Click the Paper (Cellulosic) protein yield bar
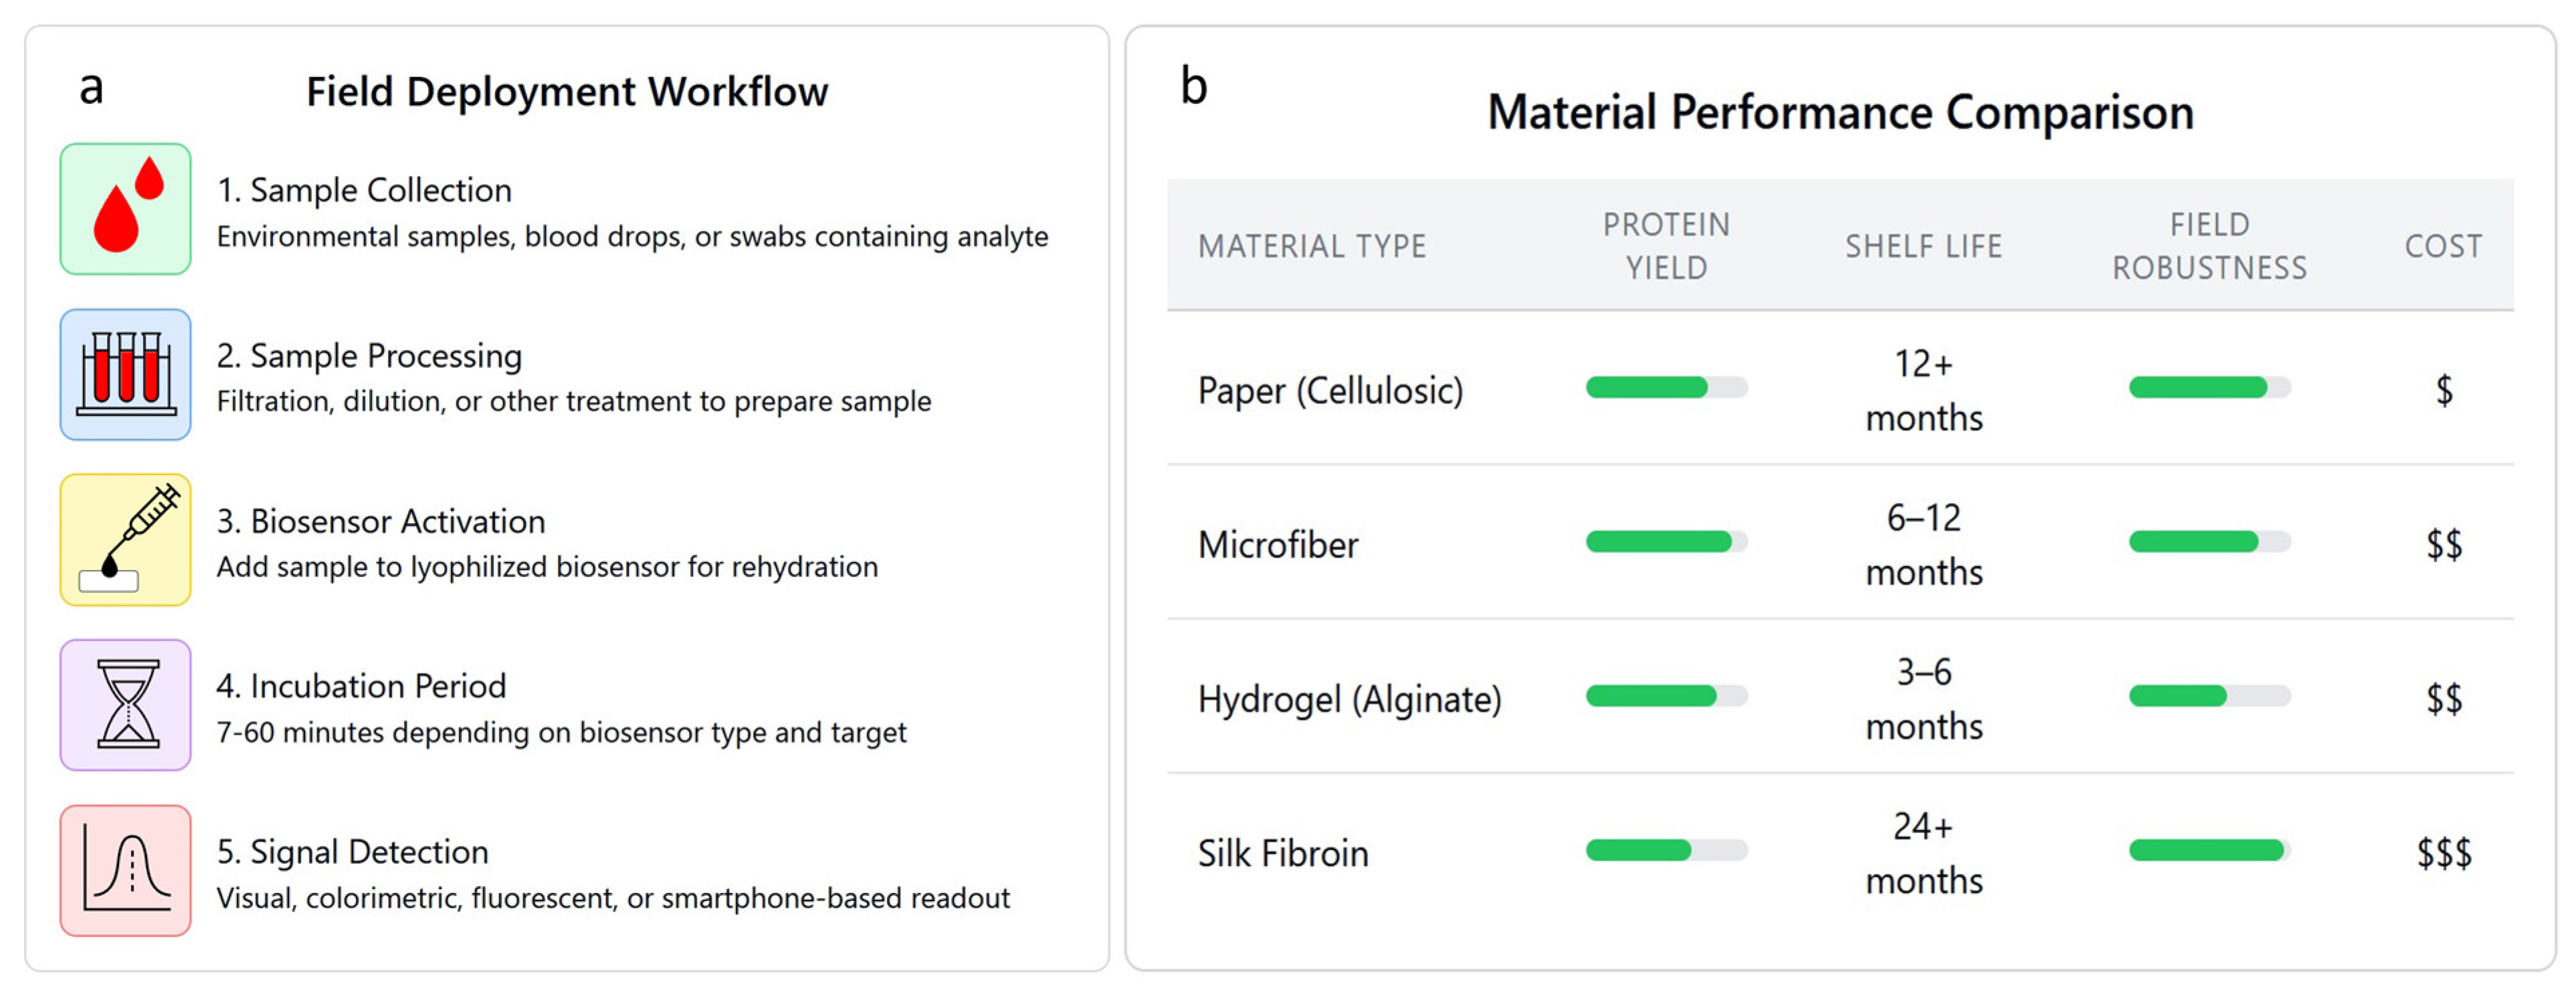This screenshot has width=2576, height=992. point(1666,388)
